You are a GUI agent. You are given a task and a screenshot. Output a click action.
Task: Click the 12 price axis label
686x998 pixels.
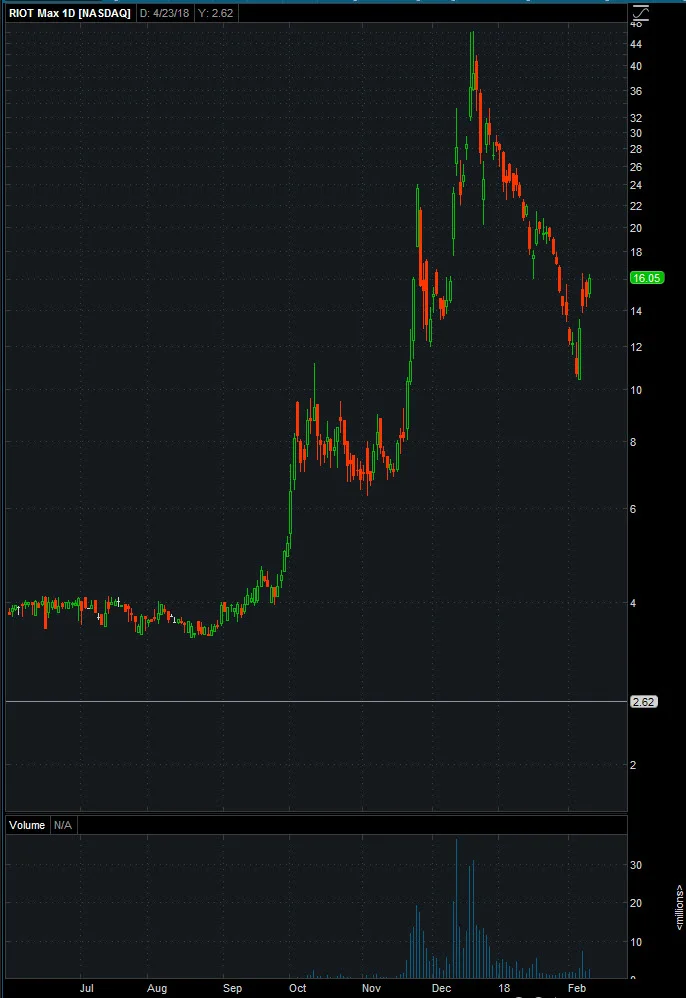click(x=636, y=348)
